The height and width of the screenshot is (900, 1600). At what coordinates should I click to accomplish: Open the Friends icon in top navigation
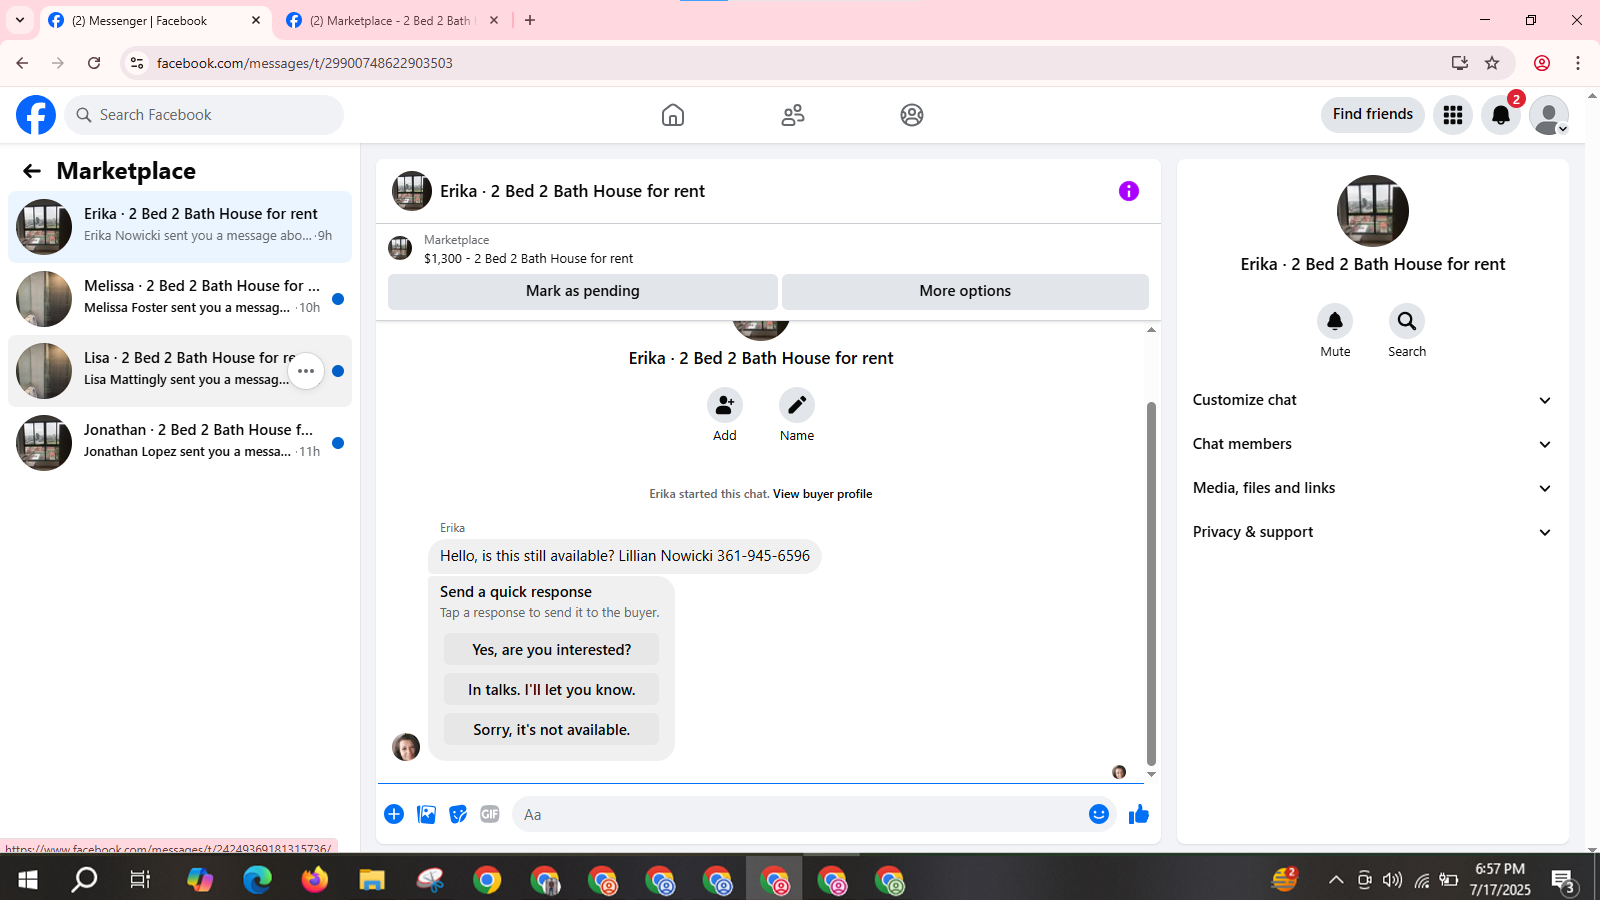(793, 115)
